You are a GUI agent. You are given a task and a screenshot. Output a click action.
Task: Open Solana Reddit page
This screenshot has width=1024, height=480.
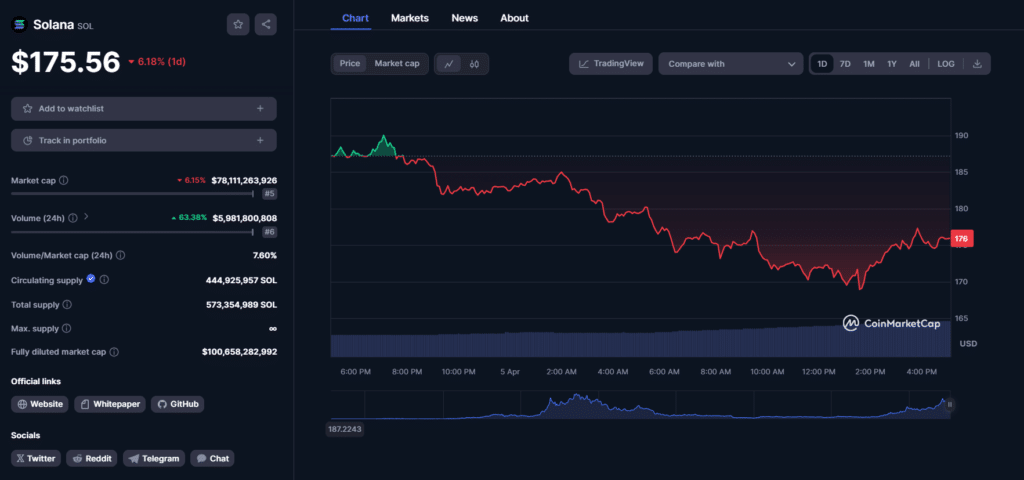tap(92, 458)
